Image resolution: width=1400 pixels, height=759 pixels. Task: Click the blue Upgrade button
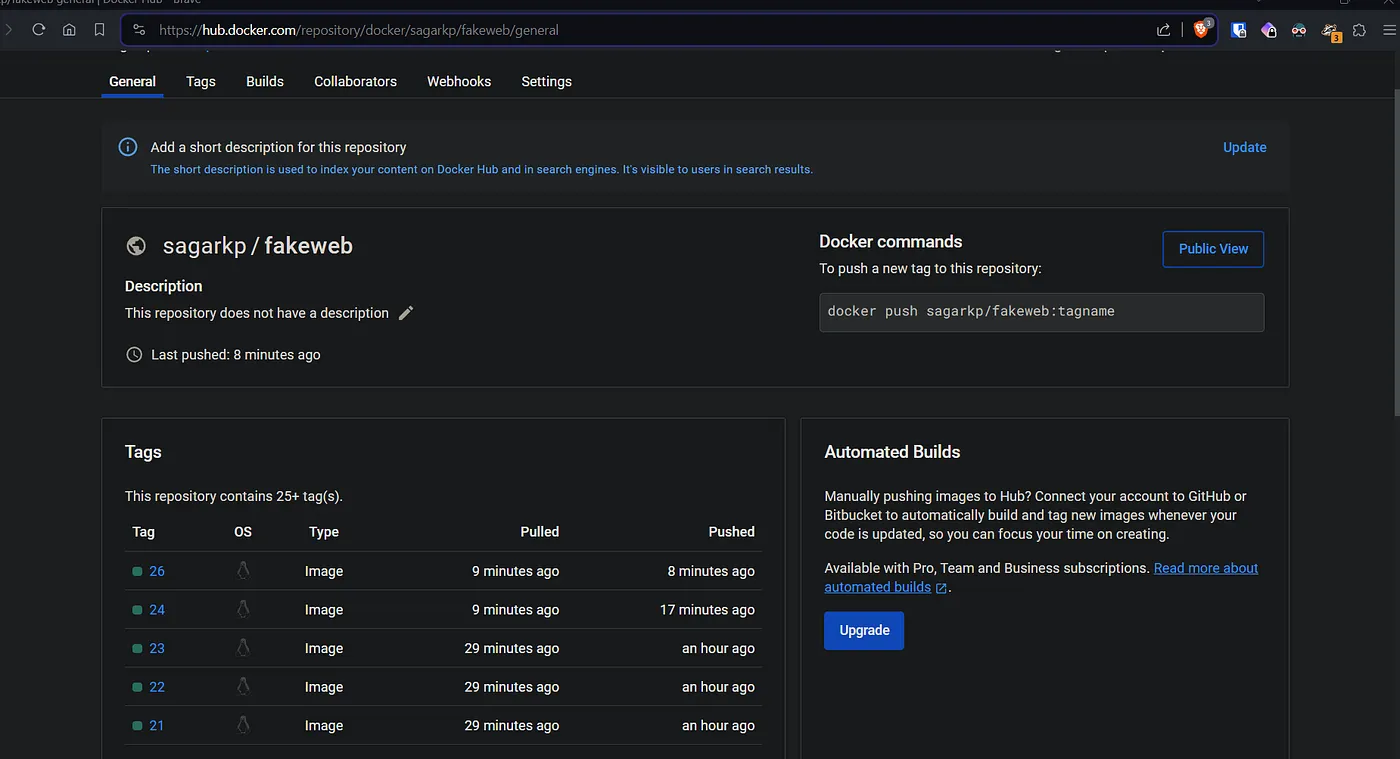(864, 631)
